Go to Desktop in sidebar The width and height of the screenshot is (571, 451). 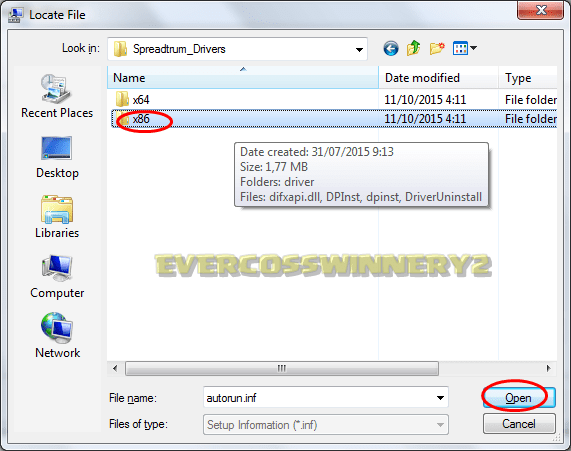tap(57, 157)
